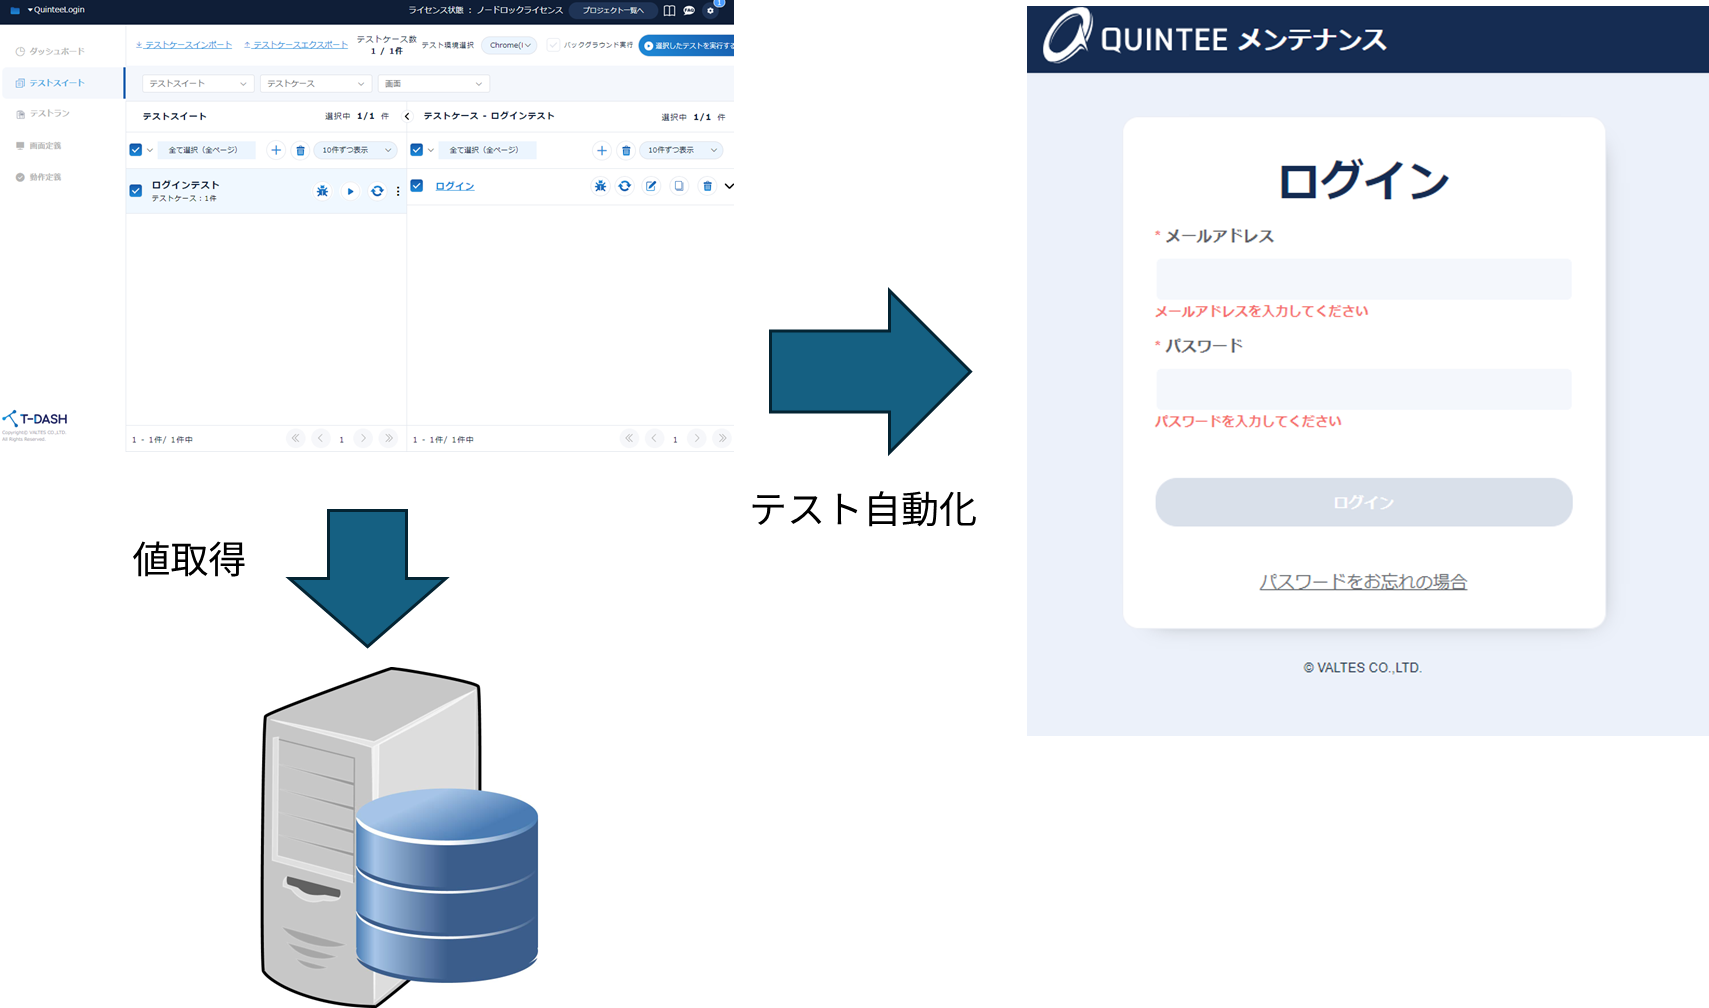Expand selection options arrow beside suite select-all checkbox
Screen dimensions: 1709x1008
(x=150, y=150)
